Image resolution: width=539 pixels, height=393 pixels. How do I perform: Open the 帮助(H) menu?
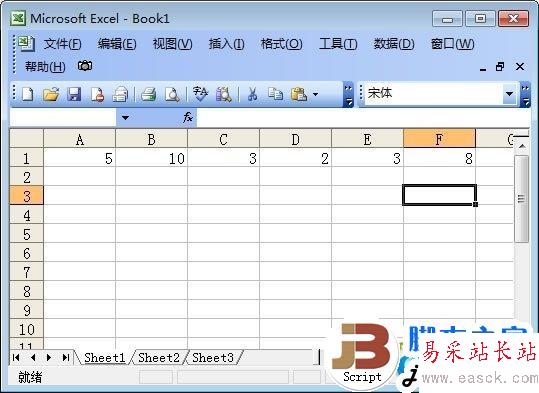(45, 66)
